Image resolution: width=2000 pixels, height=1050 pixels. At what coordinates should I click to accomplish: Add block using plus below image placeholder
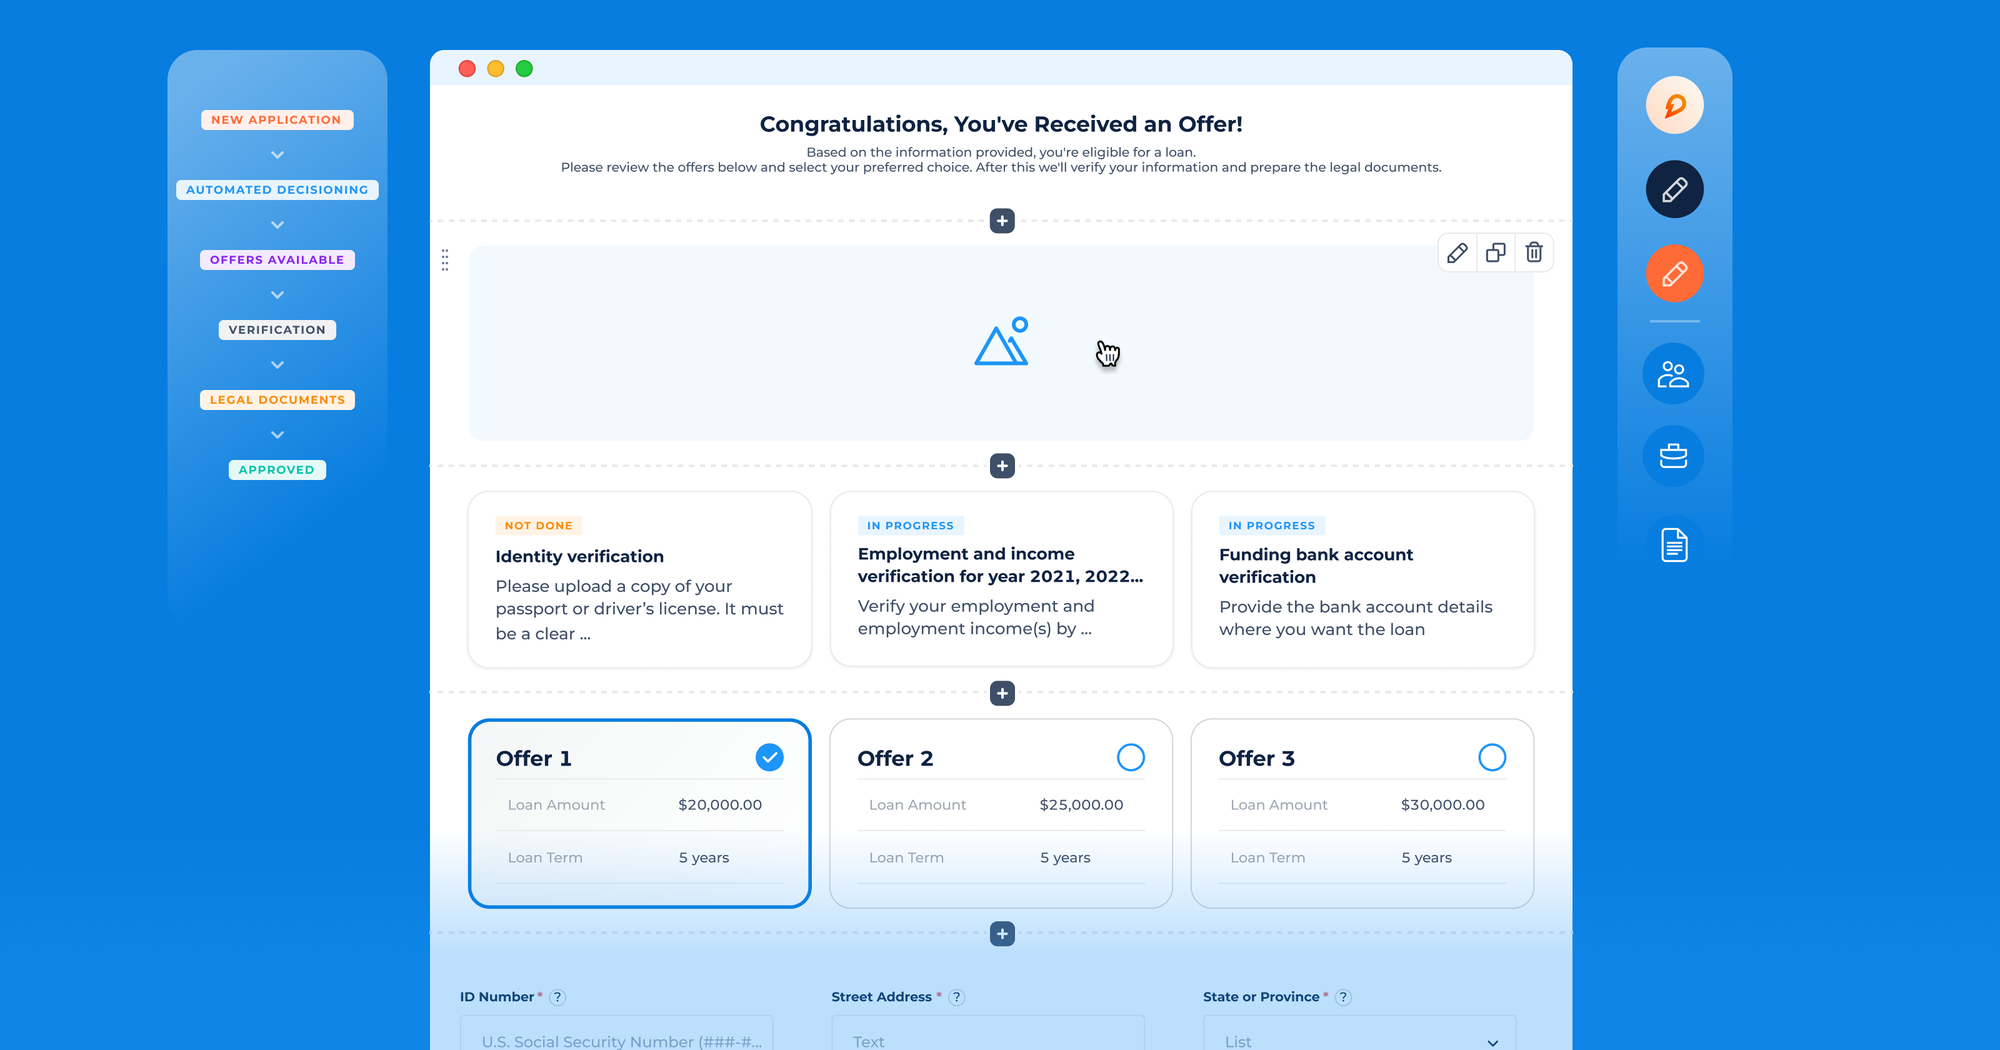[x=1002, y=466]
